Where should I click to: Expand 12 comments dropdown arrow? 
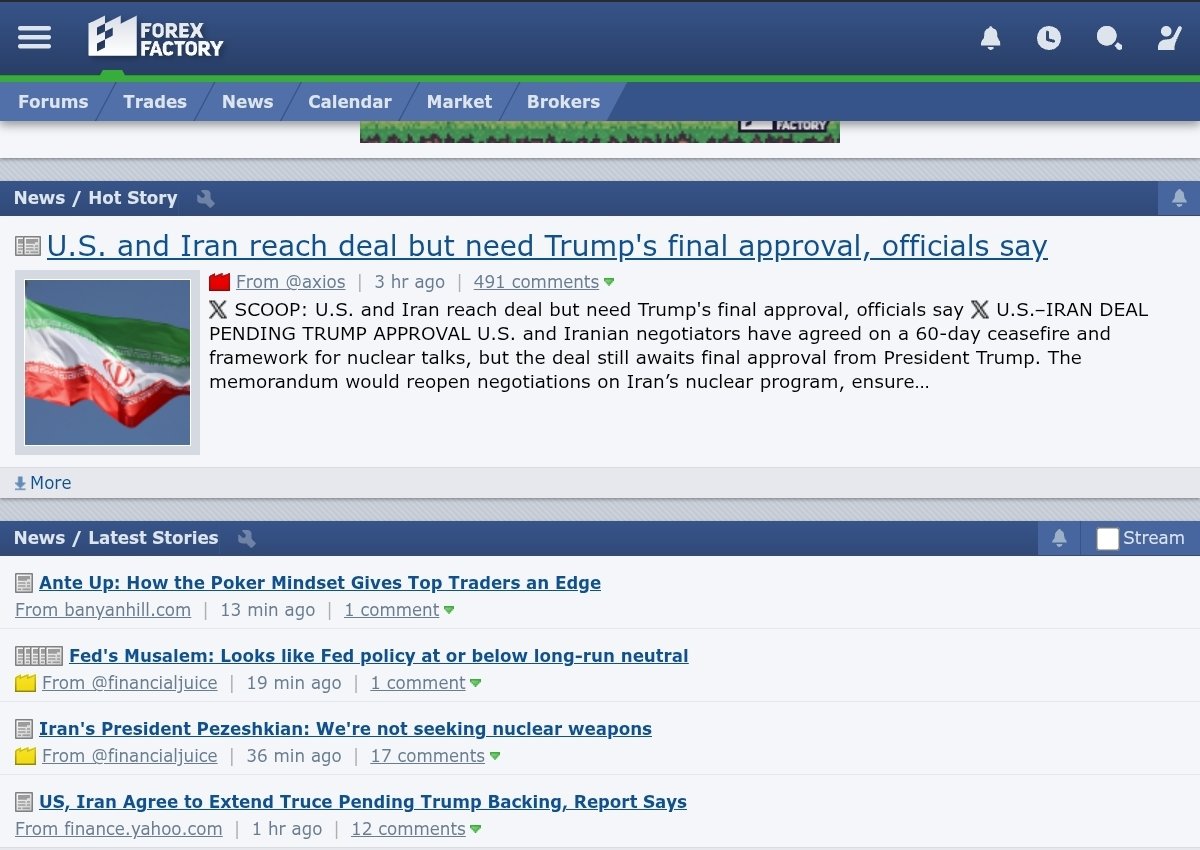(x=475, y=829)
